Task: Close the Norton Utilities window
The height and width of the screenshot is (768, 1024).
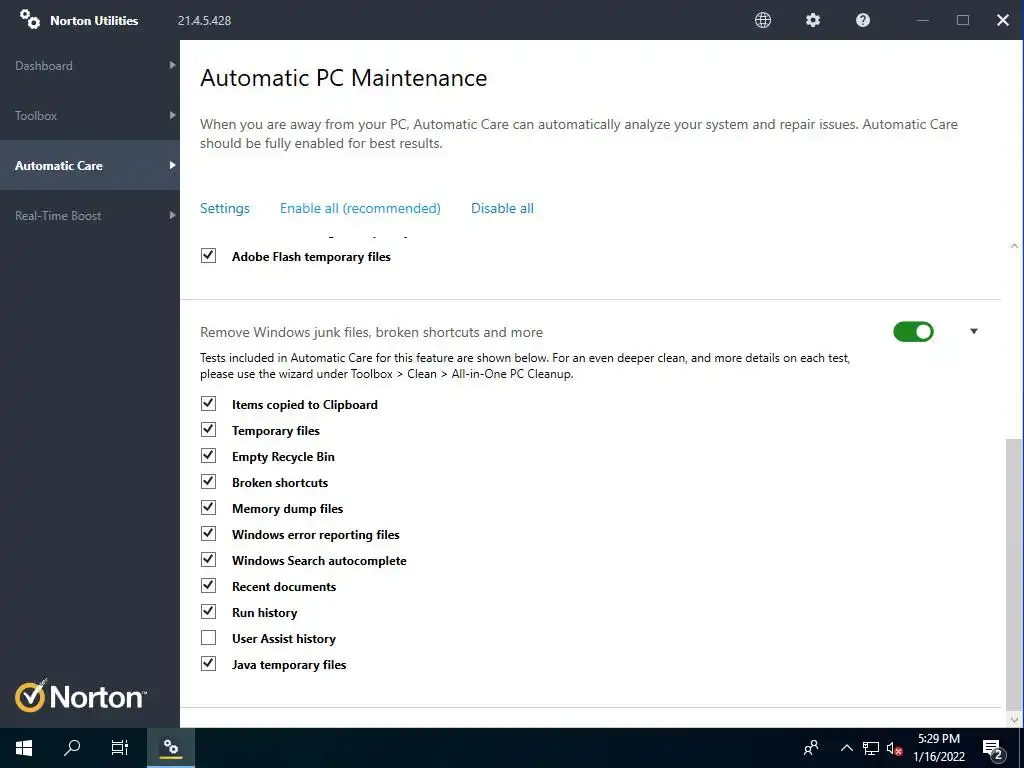Action: tap(1003, 20)
